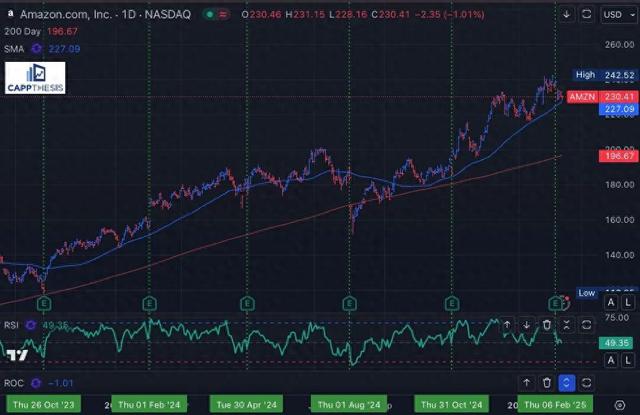Click the TradingView logo
Viewport: 640px width, 415px height.
coord(15,355)
